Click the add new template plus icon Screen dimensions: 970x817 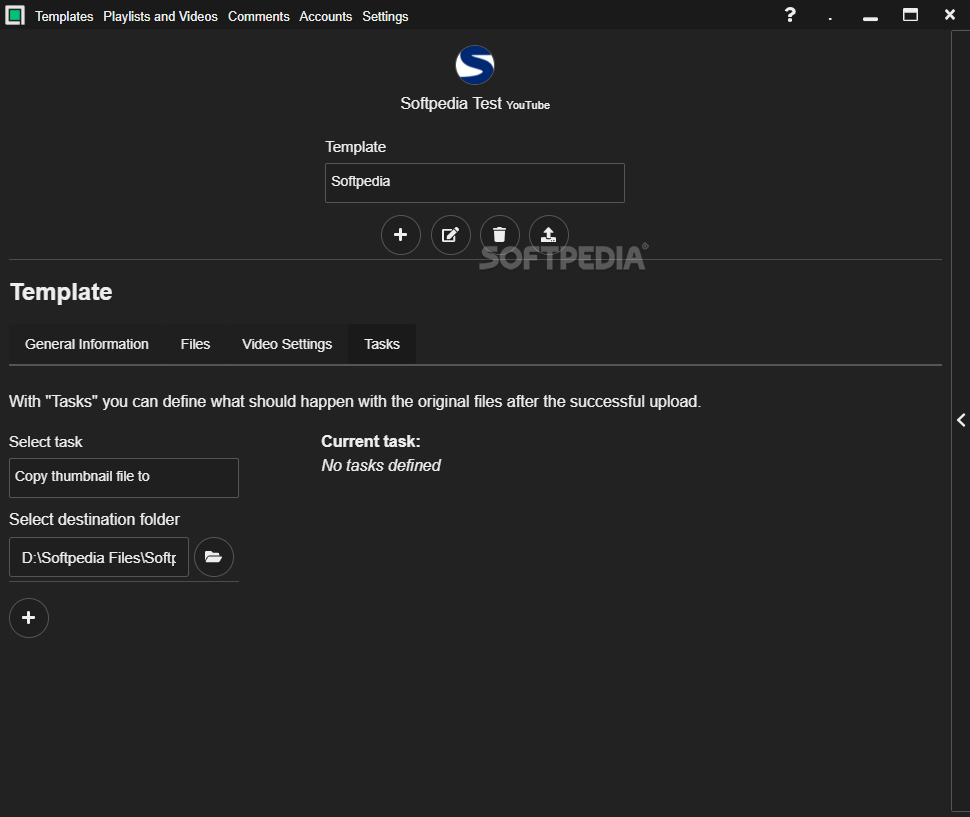400,235
